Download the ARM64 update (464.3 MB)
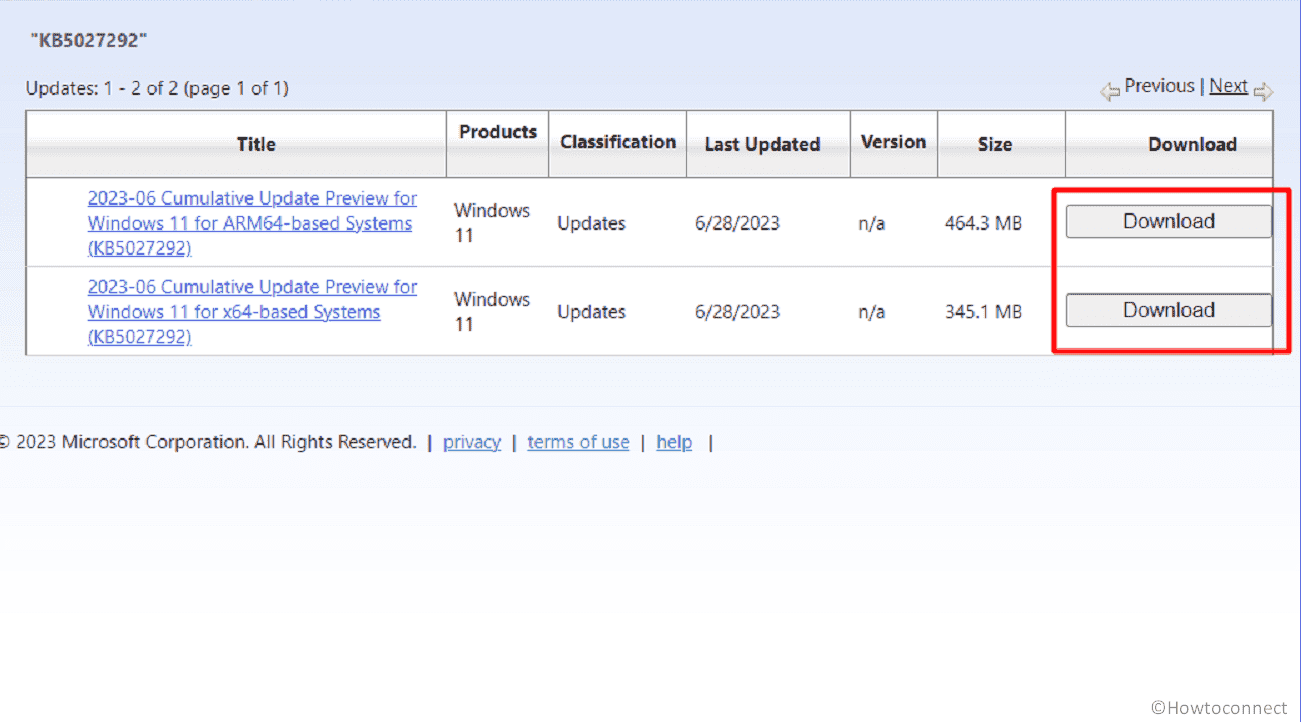This screenshot has width=1301, height=722. tap(1168, 222)
